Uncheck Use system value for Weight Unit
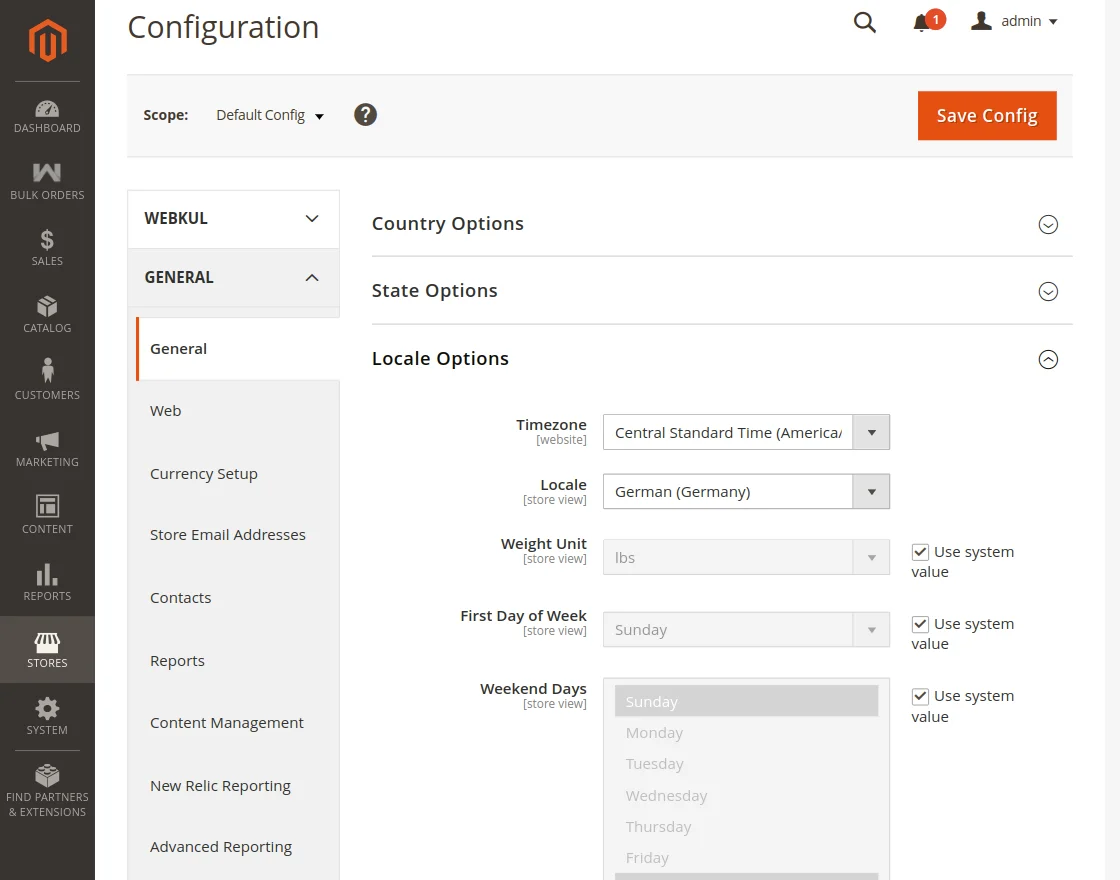Image resolution: width=1120 pixels, height=880 pixels. (919, 551)
